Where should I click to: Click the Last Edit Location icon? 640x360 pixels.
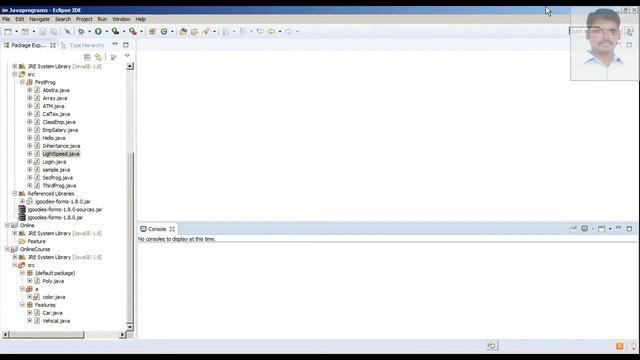260,31
